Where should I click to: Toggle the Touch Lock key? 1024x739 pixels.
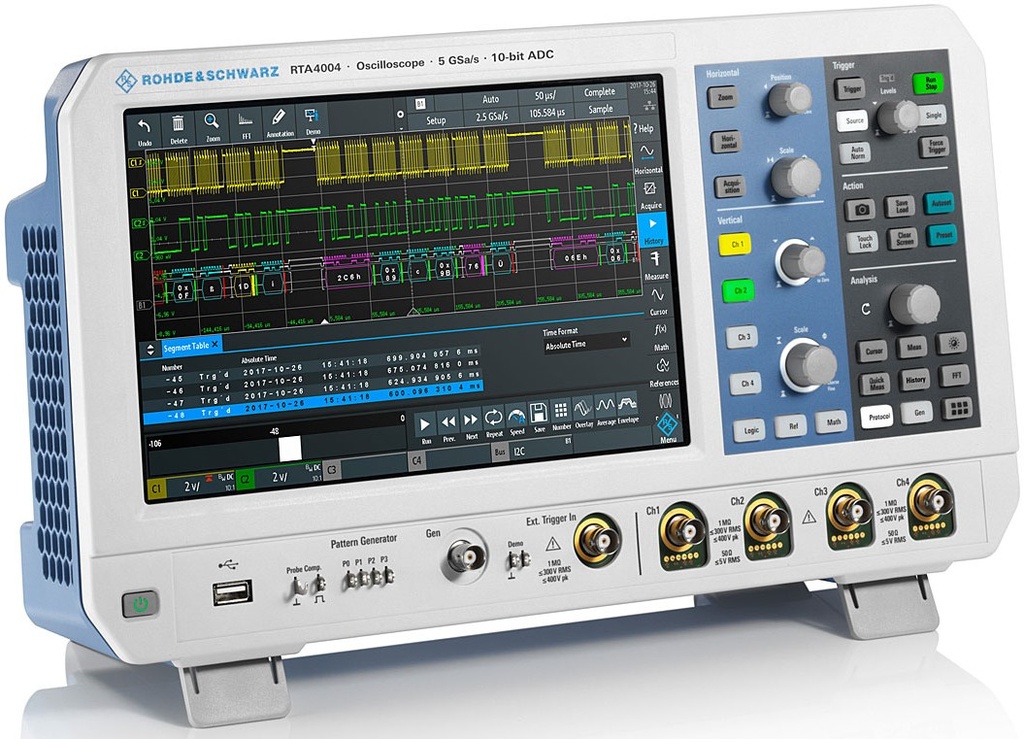click(864, 242)
